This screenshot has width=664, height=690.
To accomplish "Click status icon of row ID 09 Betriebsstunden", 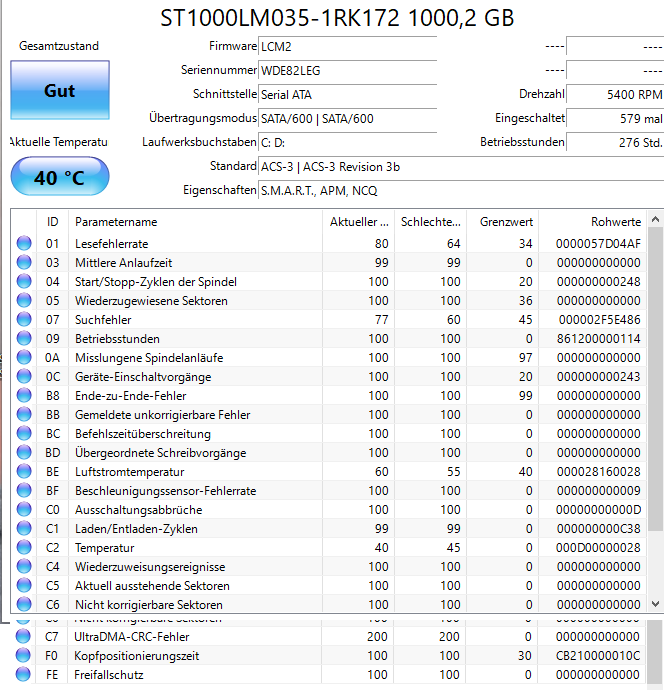I will [x=24, y=338].
